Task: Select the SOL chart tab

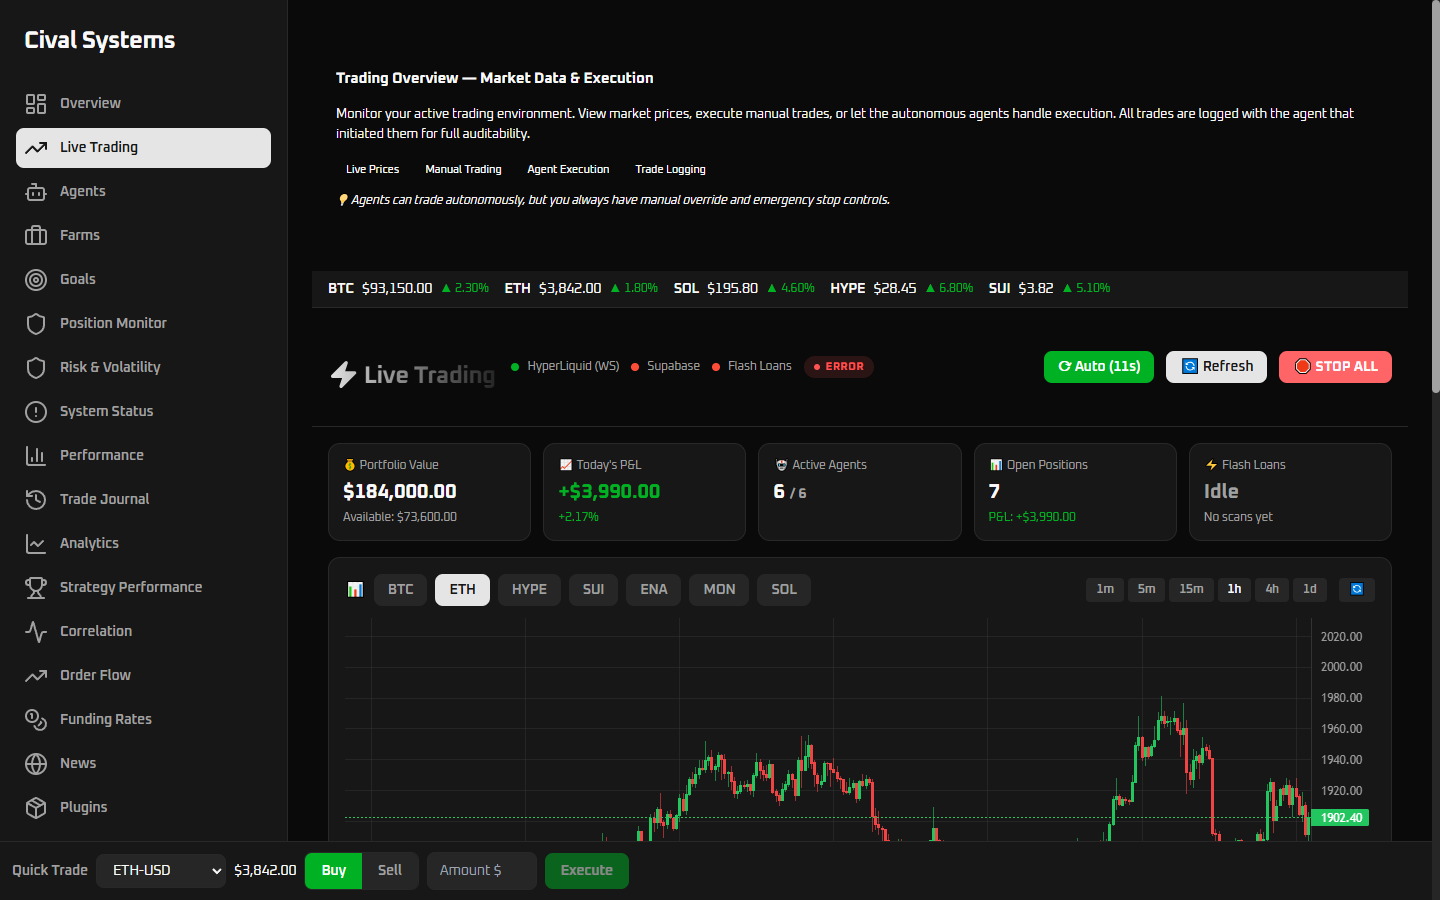Action: (x=784, y=590)
